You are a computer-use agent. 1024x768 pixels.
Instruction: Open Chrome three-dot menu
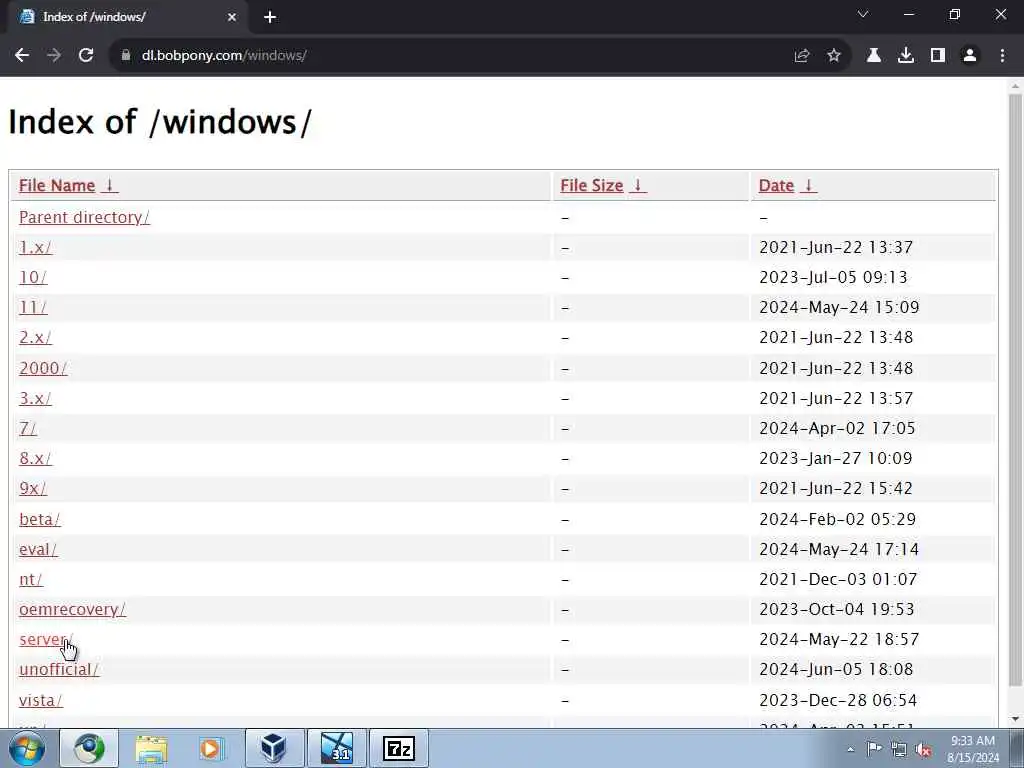click(x=1002, y=56)
